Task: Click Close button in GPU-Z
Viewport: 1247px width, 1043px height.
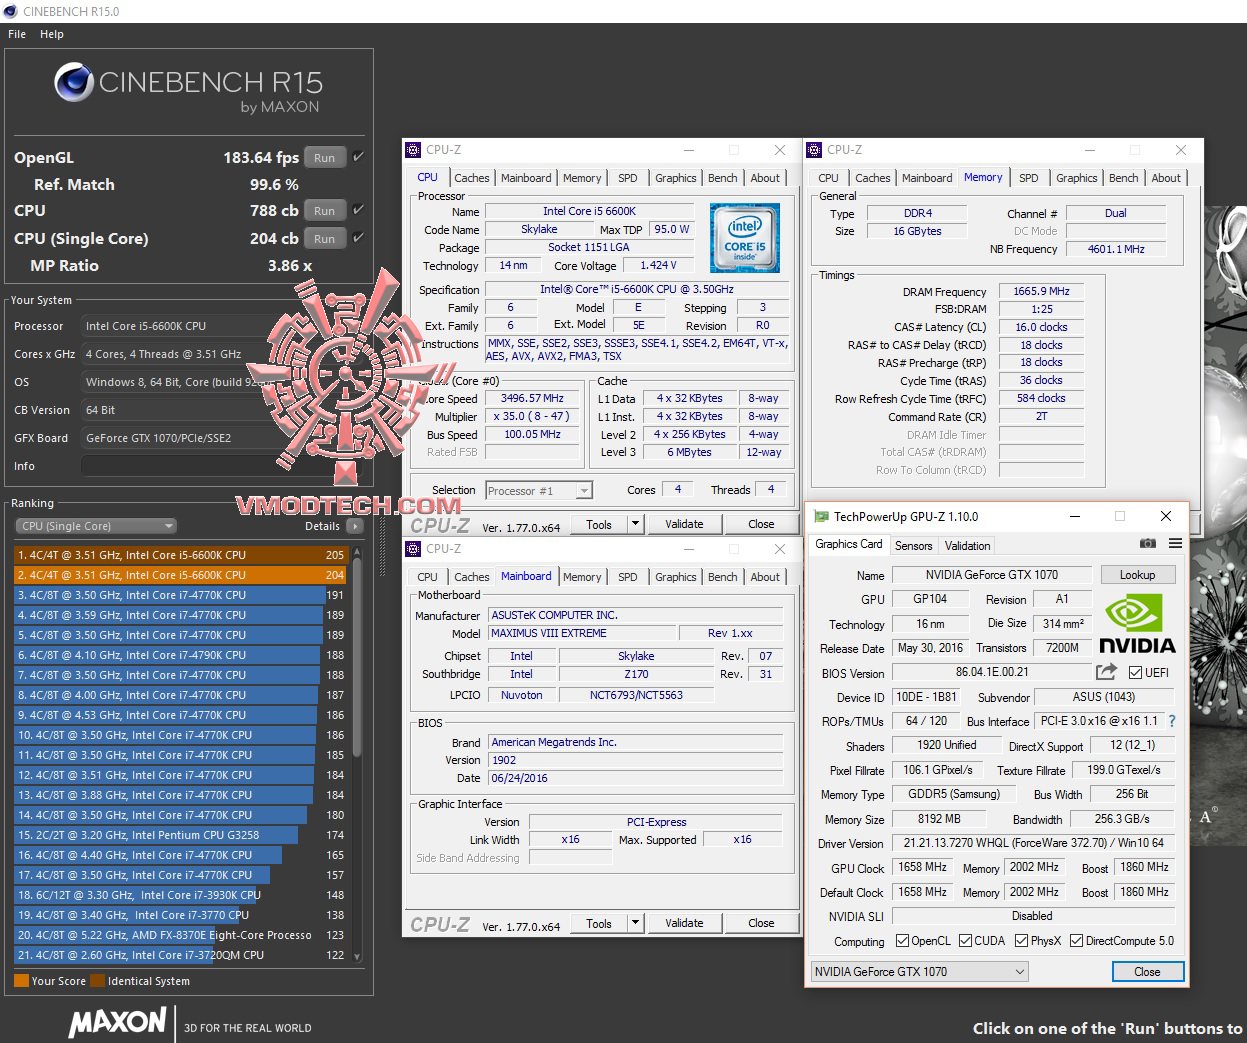Action: pyautogui.click(x=1147, y=972)
